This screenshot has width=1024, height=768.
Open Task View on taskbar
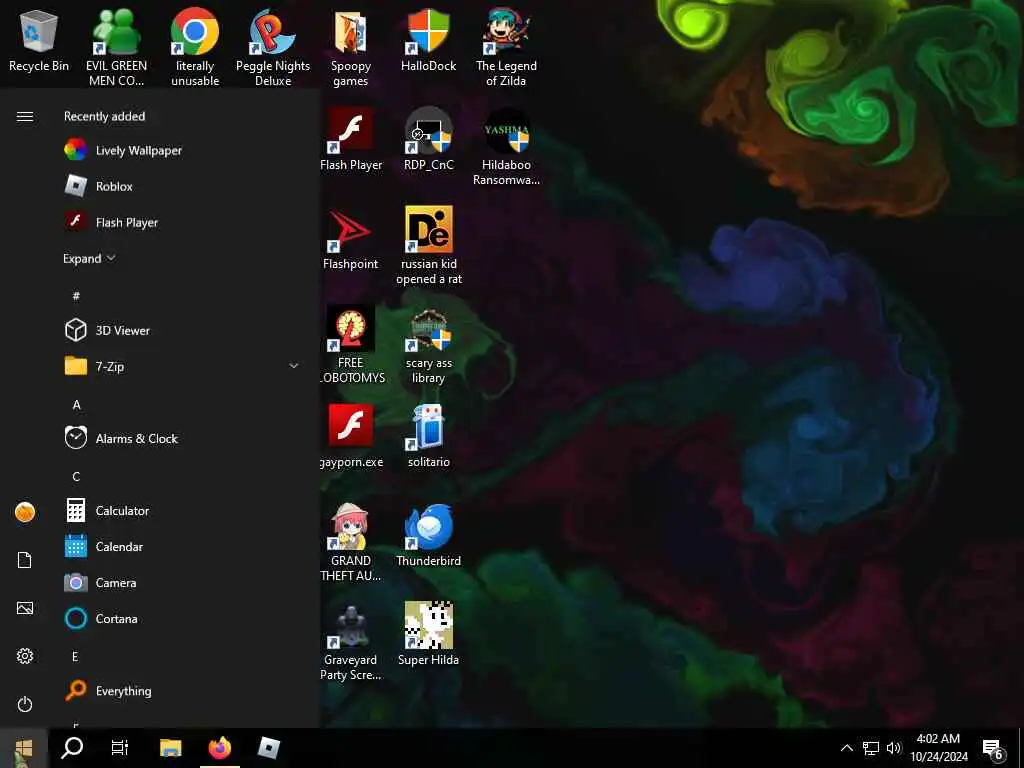tap(120, 748)
